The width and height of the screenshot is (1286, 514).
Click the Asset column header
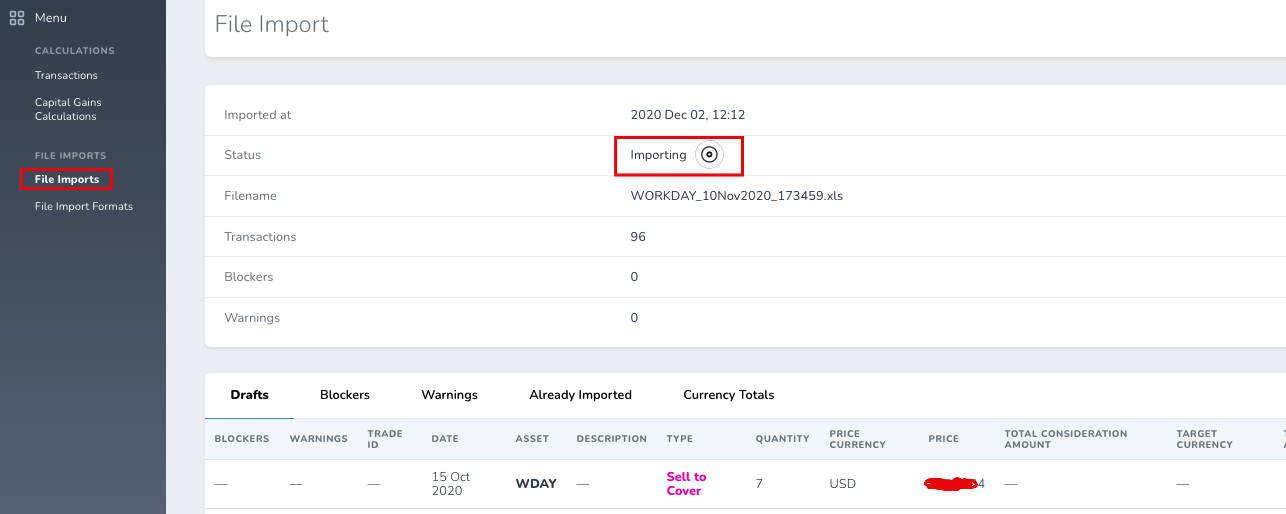[532, 439]
